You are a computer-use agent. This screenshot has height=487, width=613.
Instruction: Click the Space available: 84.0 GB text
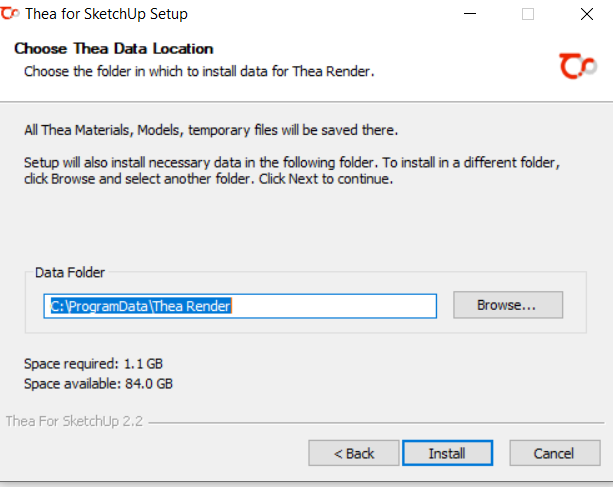click(x=99, y=384)
